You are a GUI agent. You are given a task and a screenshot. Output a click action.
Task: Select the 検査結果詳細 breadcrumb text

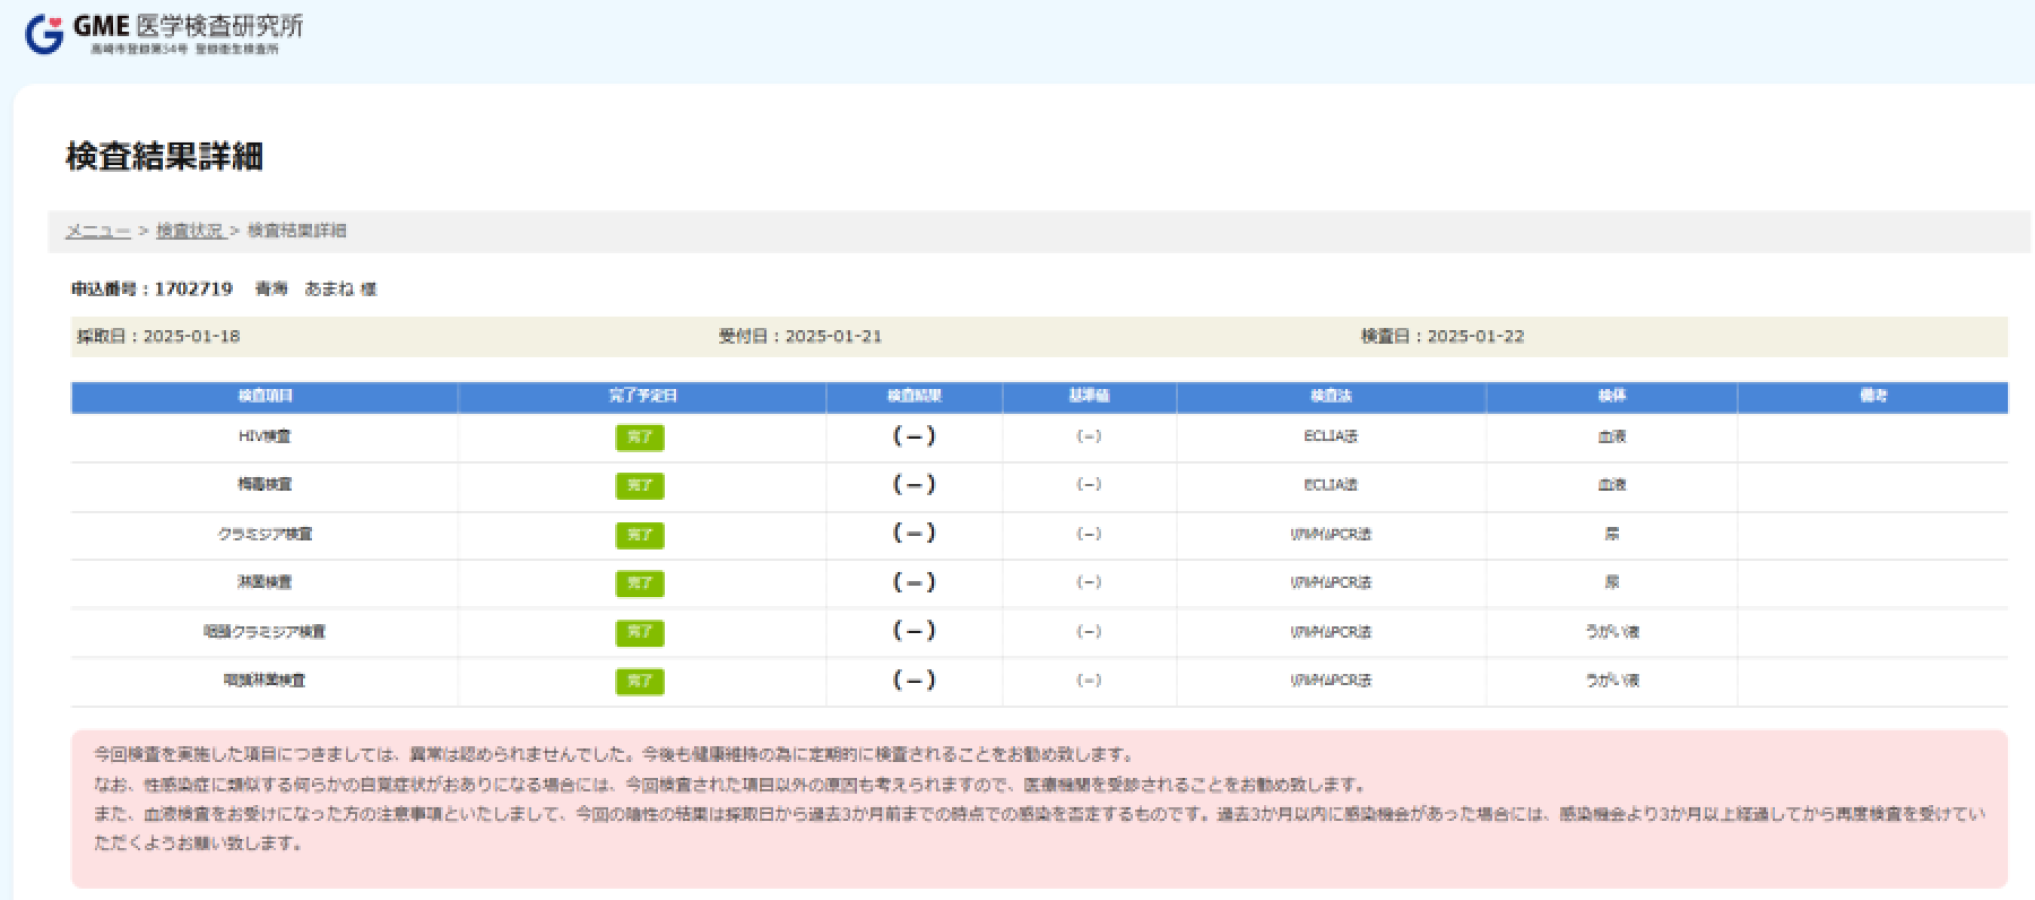coord(297,231)
